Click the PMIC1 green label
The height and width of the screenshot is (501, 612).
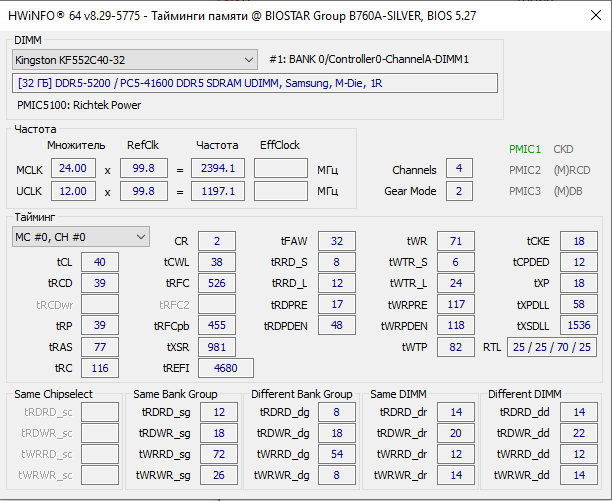coord(524,148)
